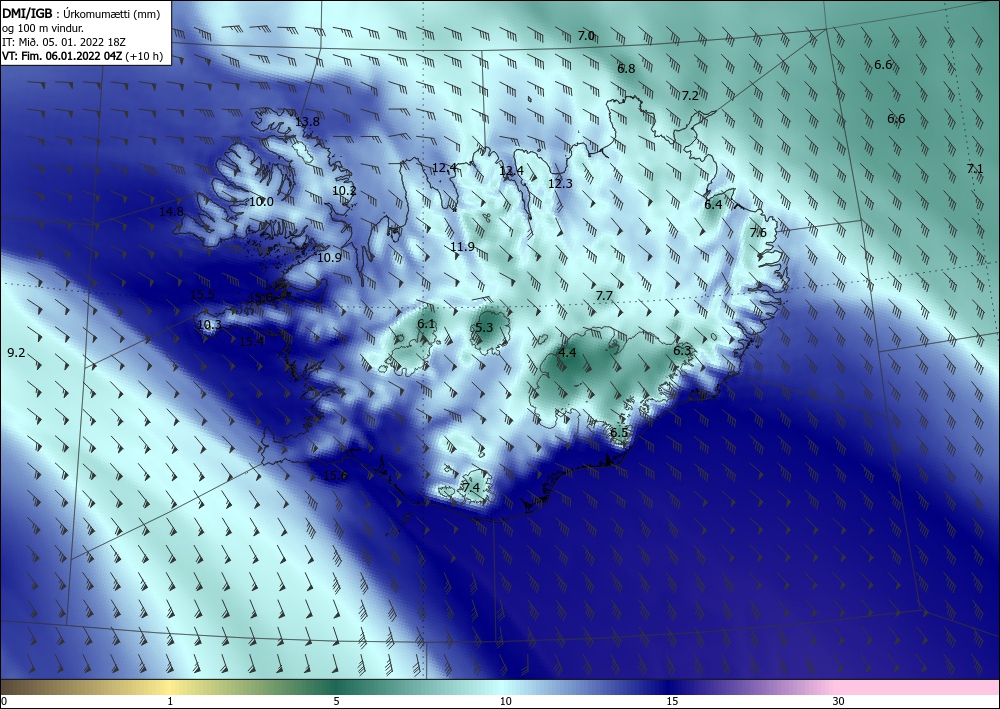
Task: Select the 6.4 value label
Action: (x=713, y=205)
